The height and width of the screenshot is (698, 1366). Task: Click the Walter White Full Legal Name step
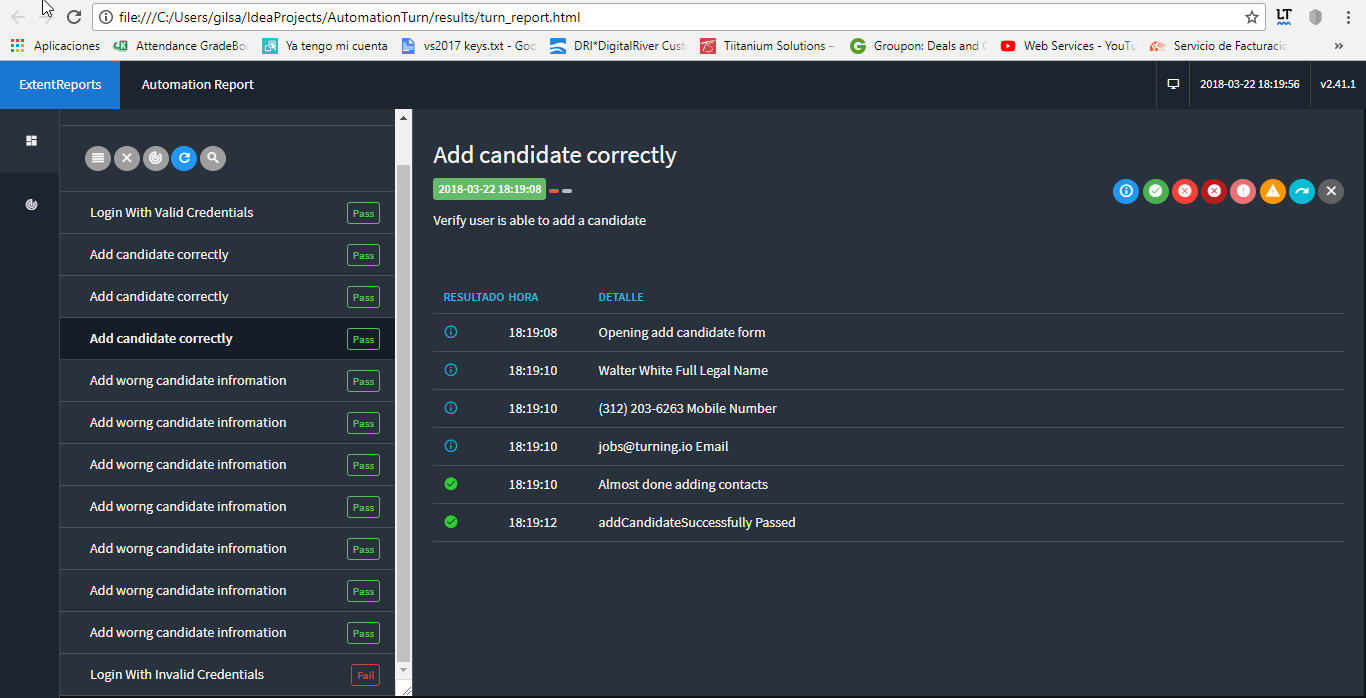click(888, 370)
